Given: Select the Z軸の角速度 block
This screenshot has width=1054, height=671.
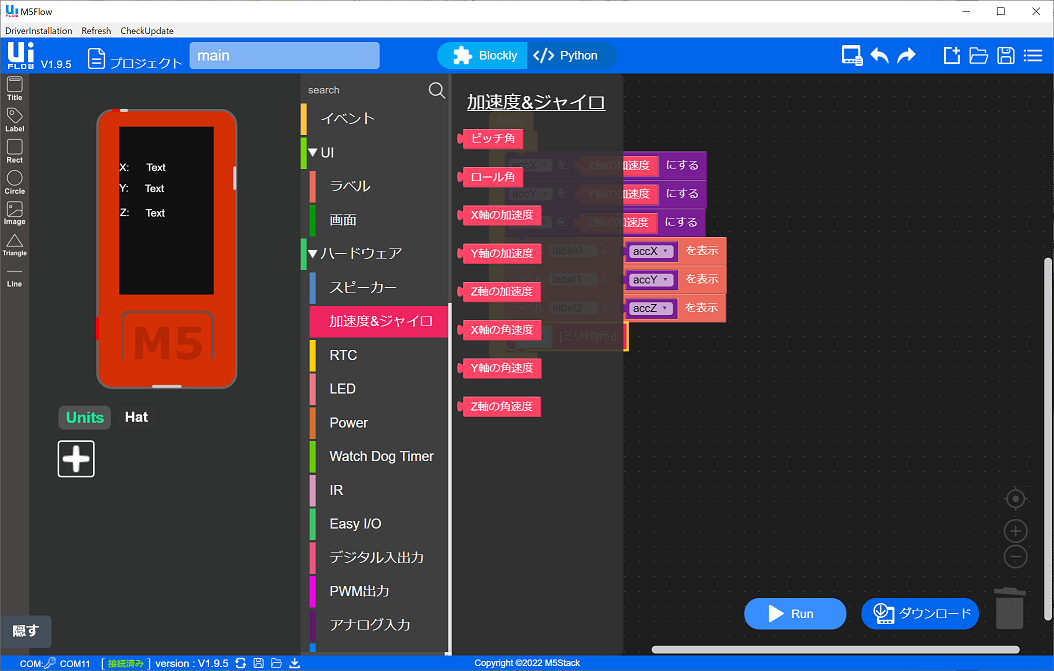Looking at the screenshot, I should tap(499, 406).
